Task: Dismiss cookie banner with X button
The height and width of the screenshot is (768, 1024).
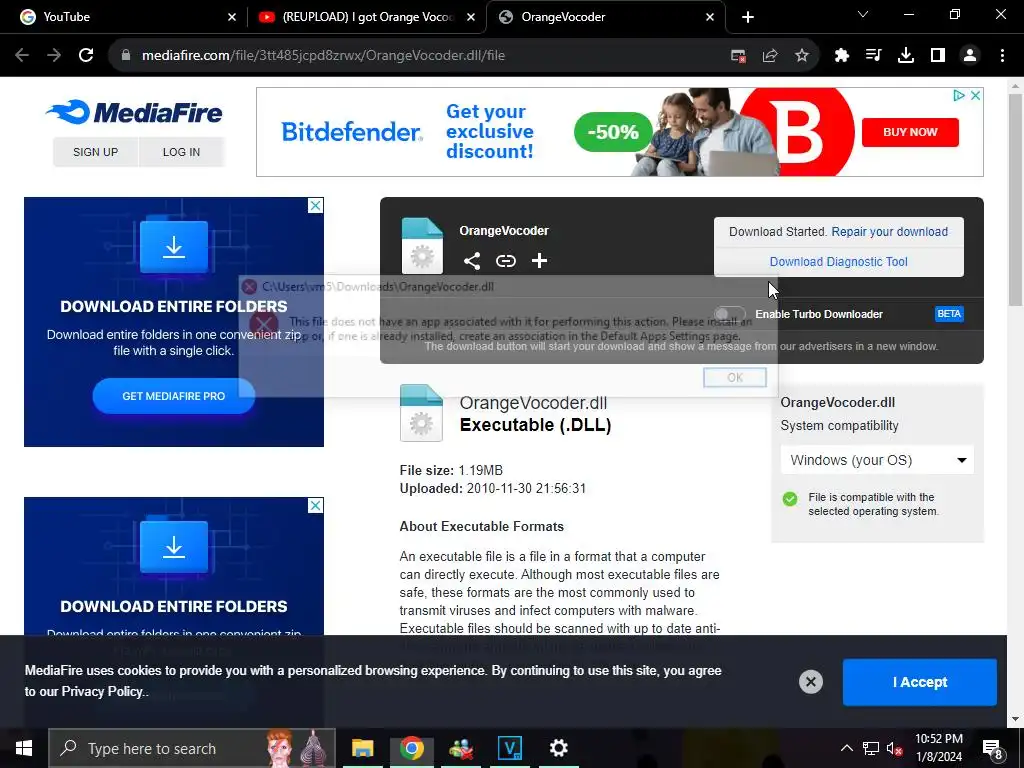Action: [x=810, y=682]
